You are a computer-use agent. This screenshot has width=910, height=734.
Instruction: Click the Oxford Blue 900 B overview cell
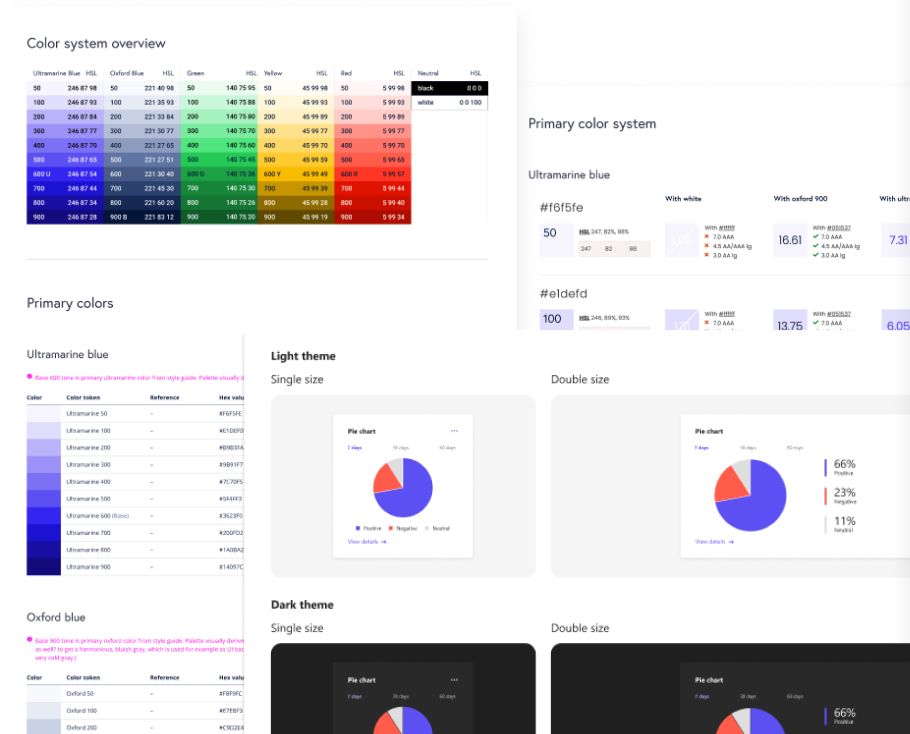pos(142,217)
